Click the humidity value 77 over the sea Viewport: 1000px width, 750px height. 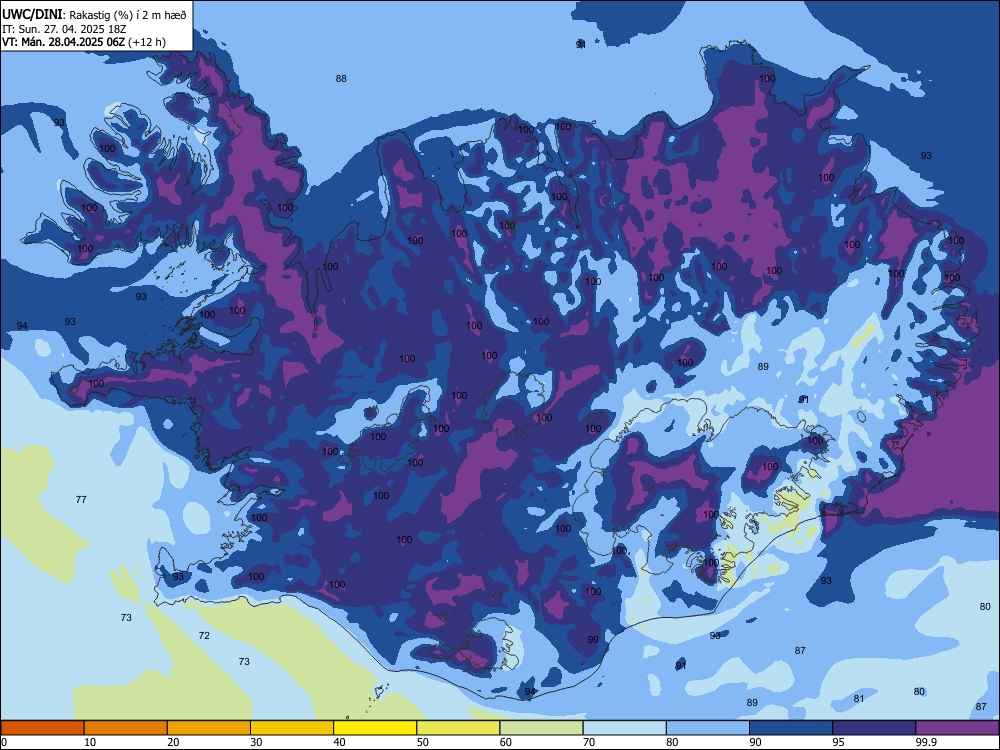tap(81, 499)
